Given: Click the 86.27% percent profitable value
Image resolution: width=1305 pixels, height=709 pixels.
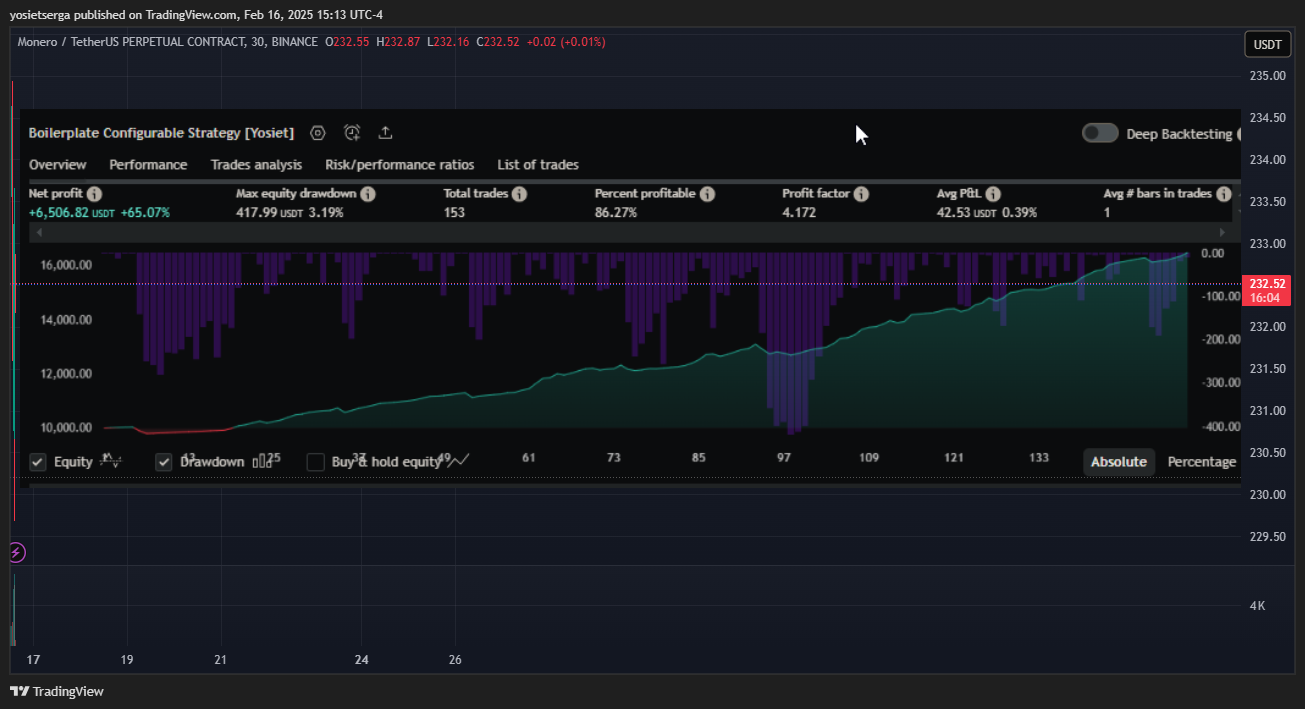Looking at the screenshot, I should tap(616, 213).
